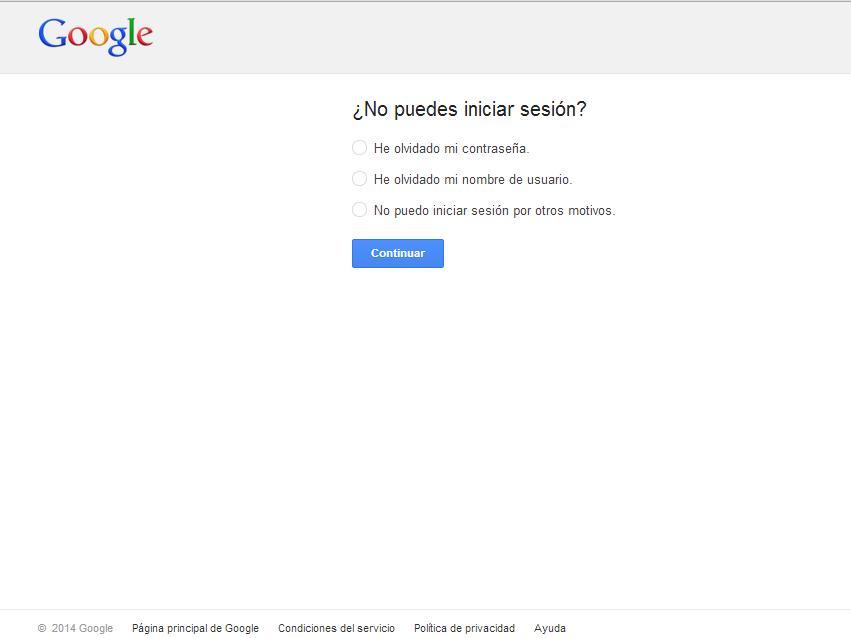The height and width of the screenshot is (638, 851).
Task: Click the Google logo in the header
Action: tap(95, 36)
